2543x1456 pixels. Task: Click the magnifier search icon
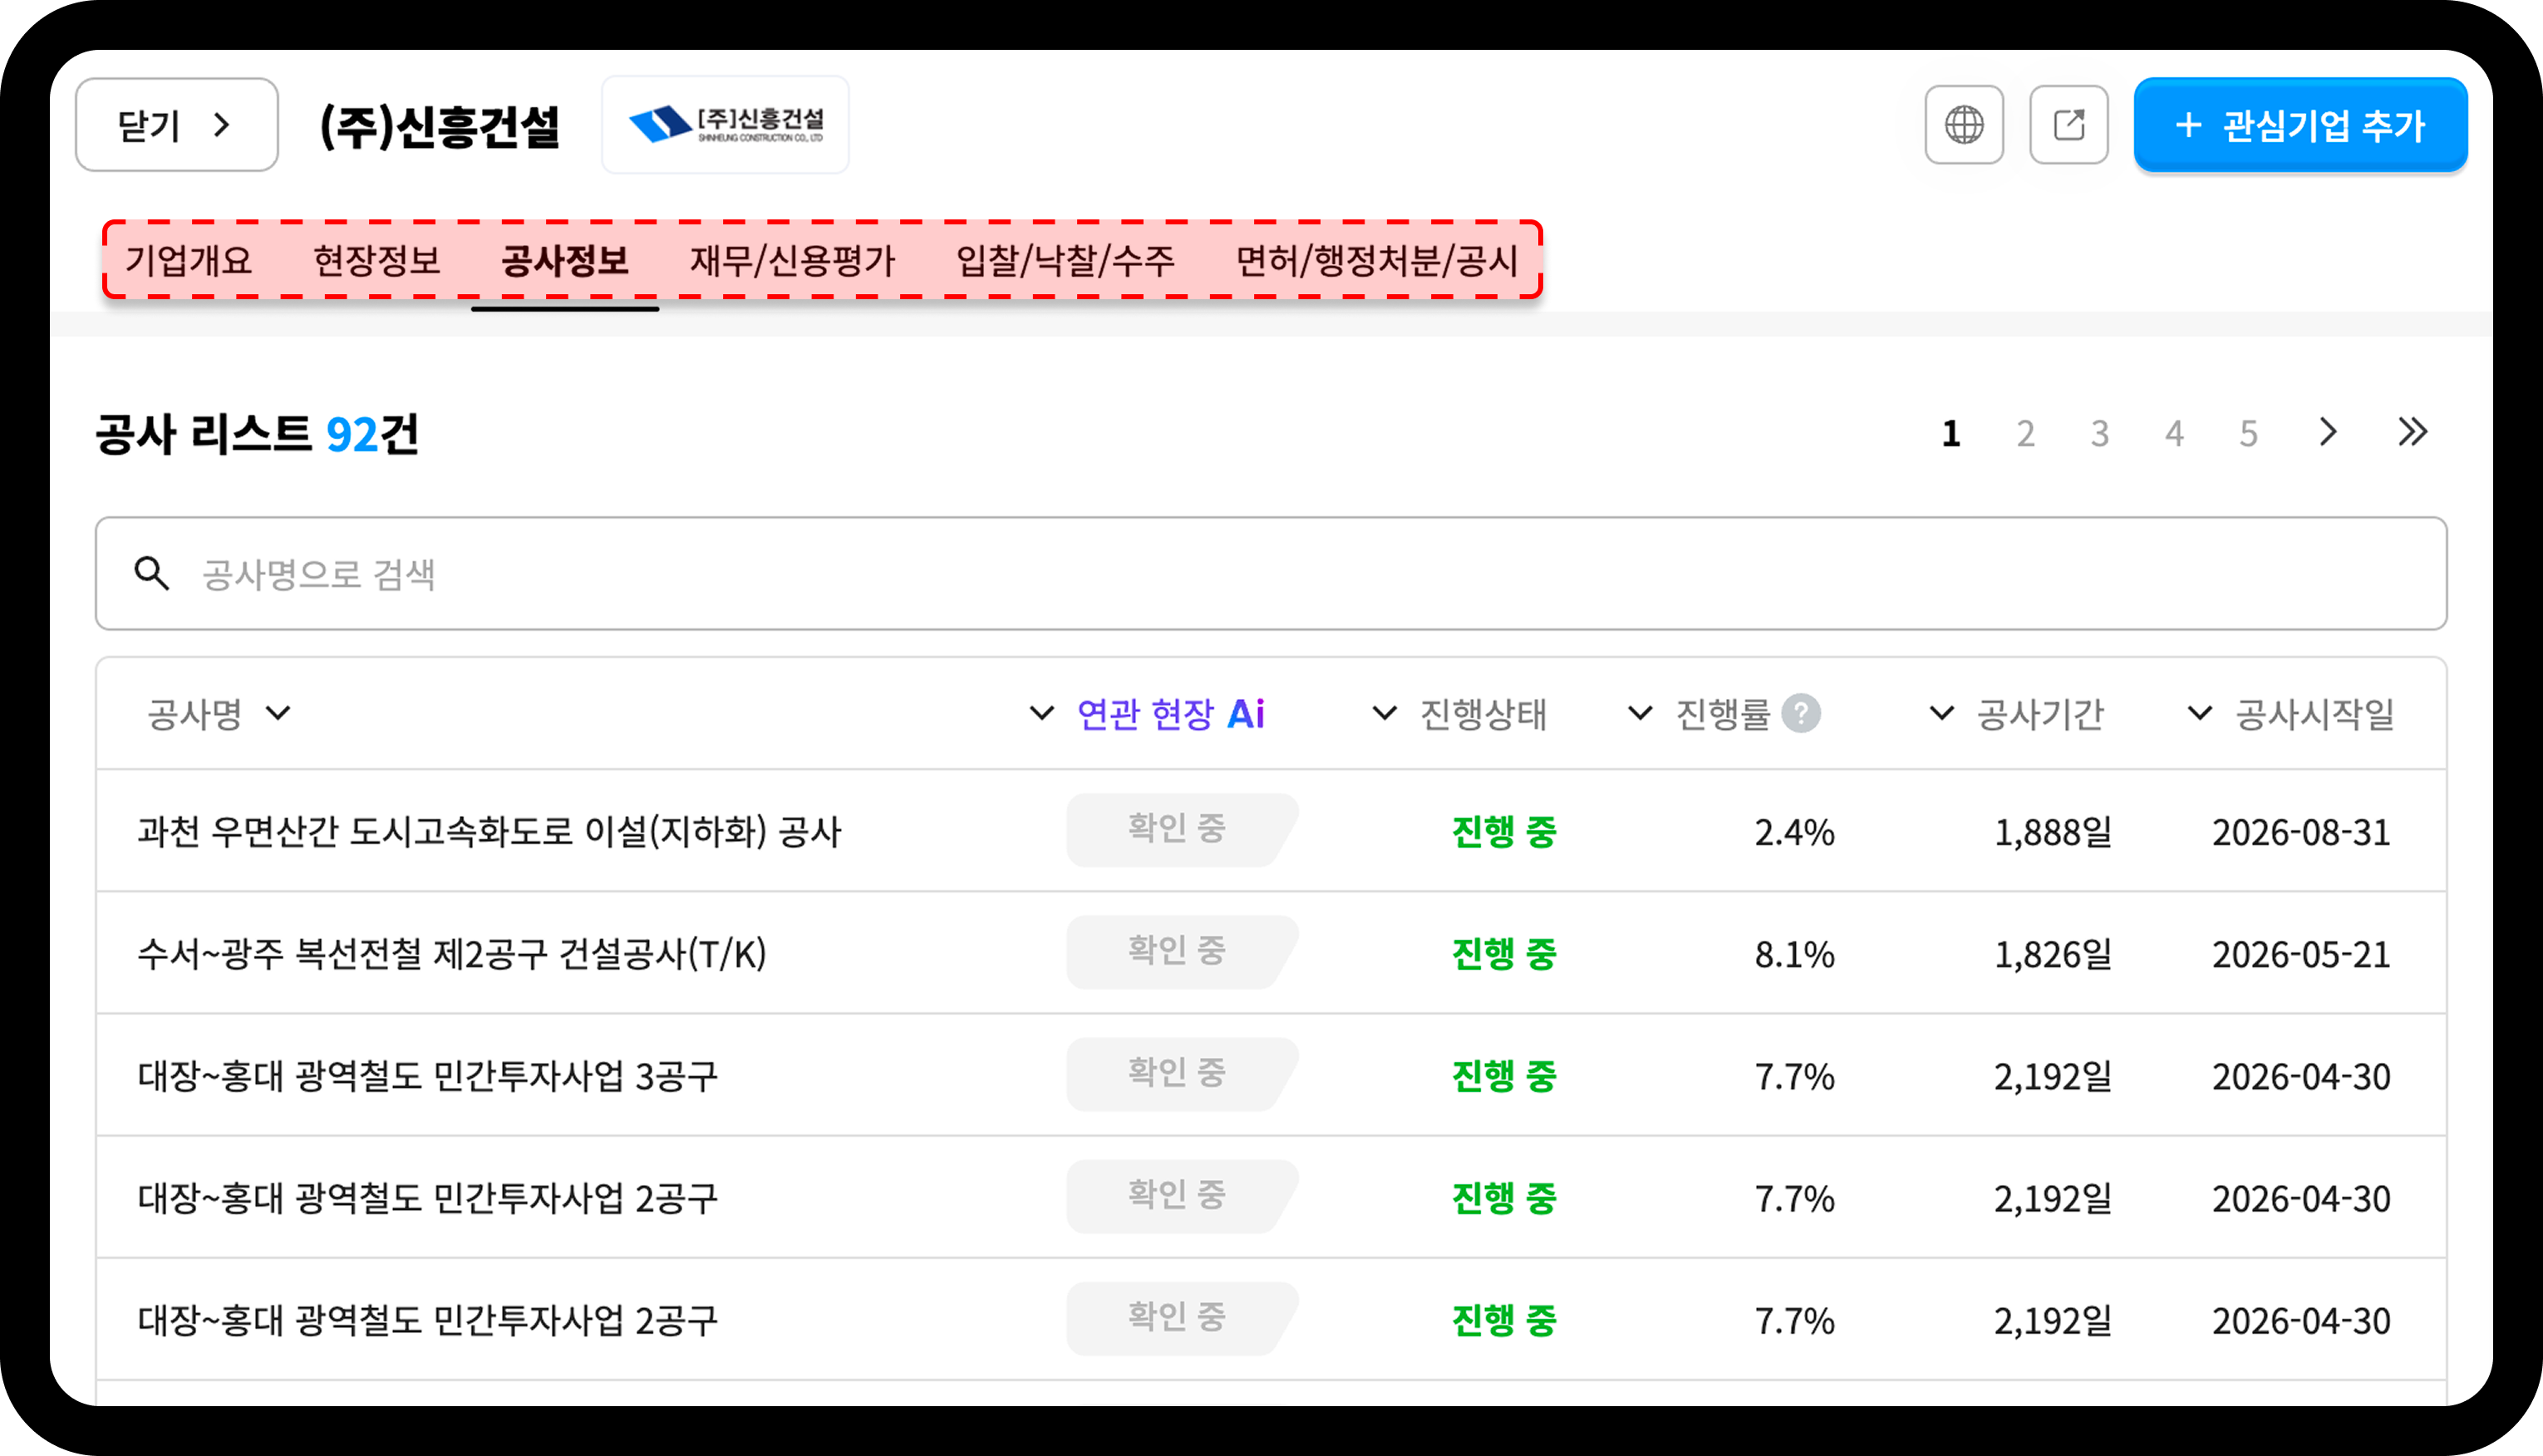coord(152,574)
